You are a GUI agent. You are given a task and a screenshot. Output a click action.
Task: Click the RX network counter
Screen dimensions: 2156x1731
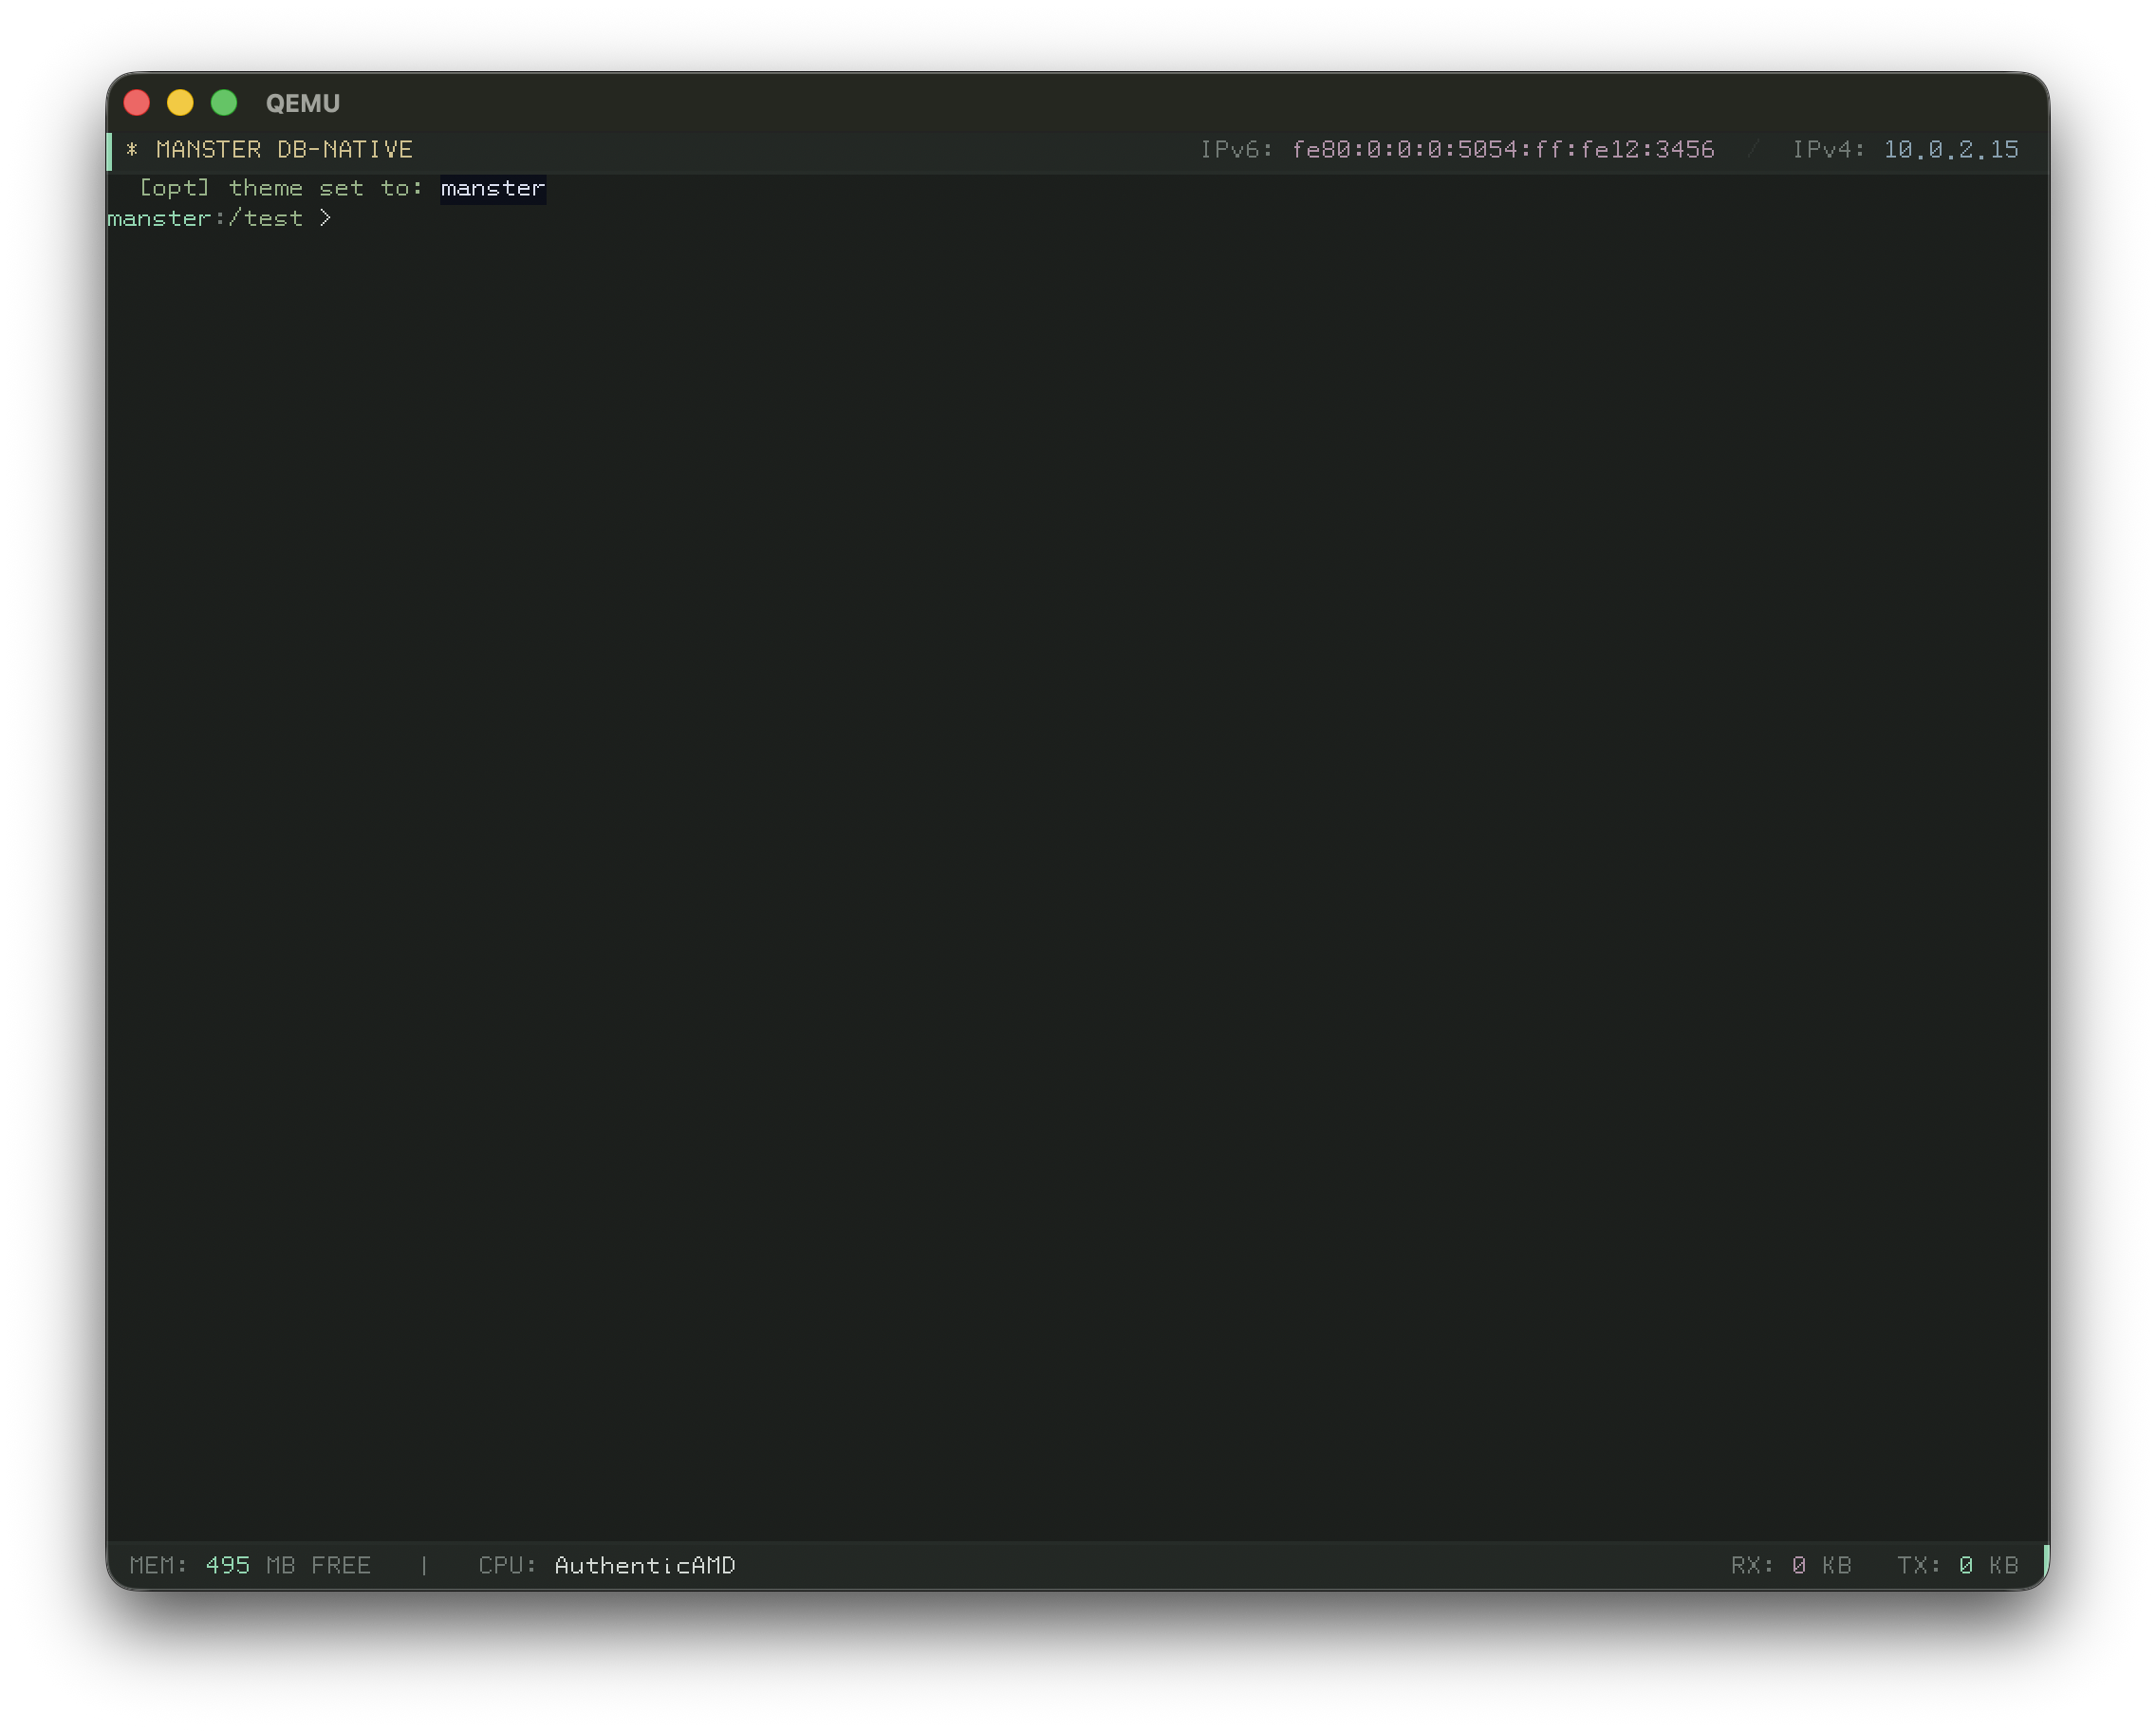(x=1791, y=1565)
